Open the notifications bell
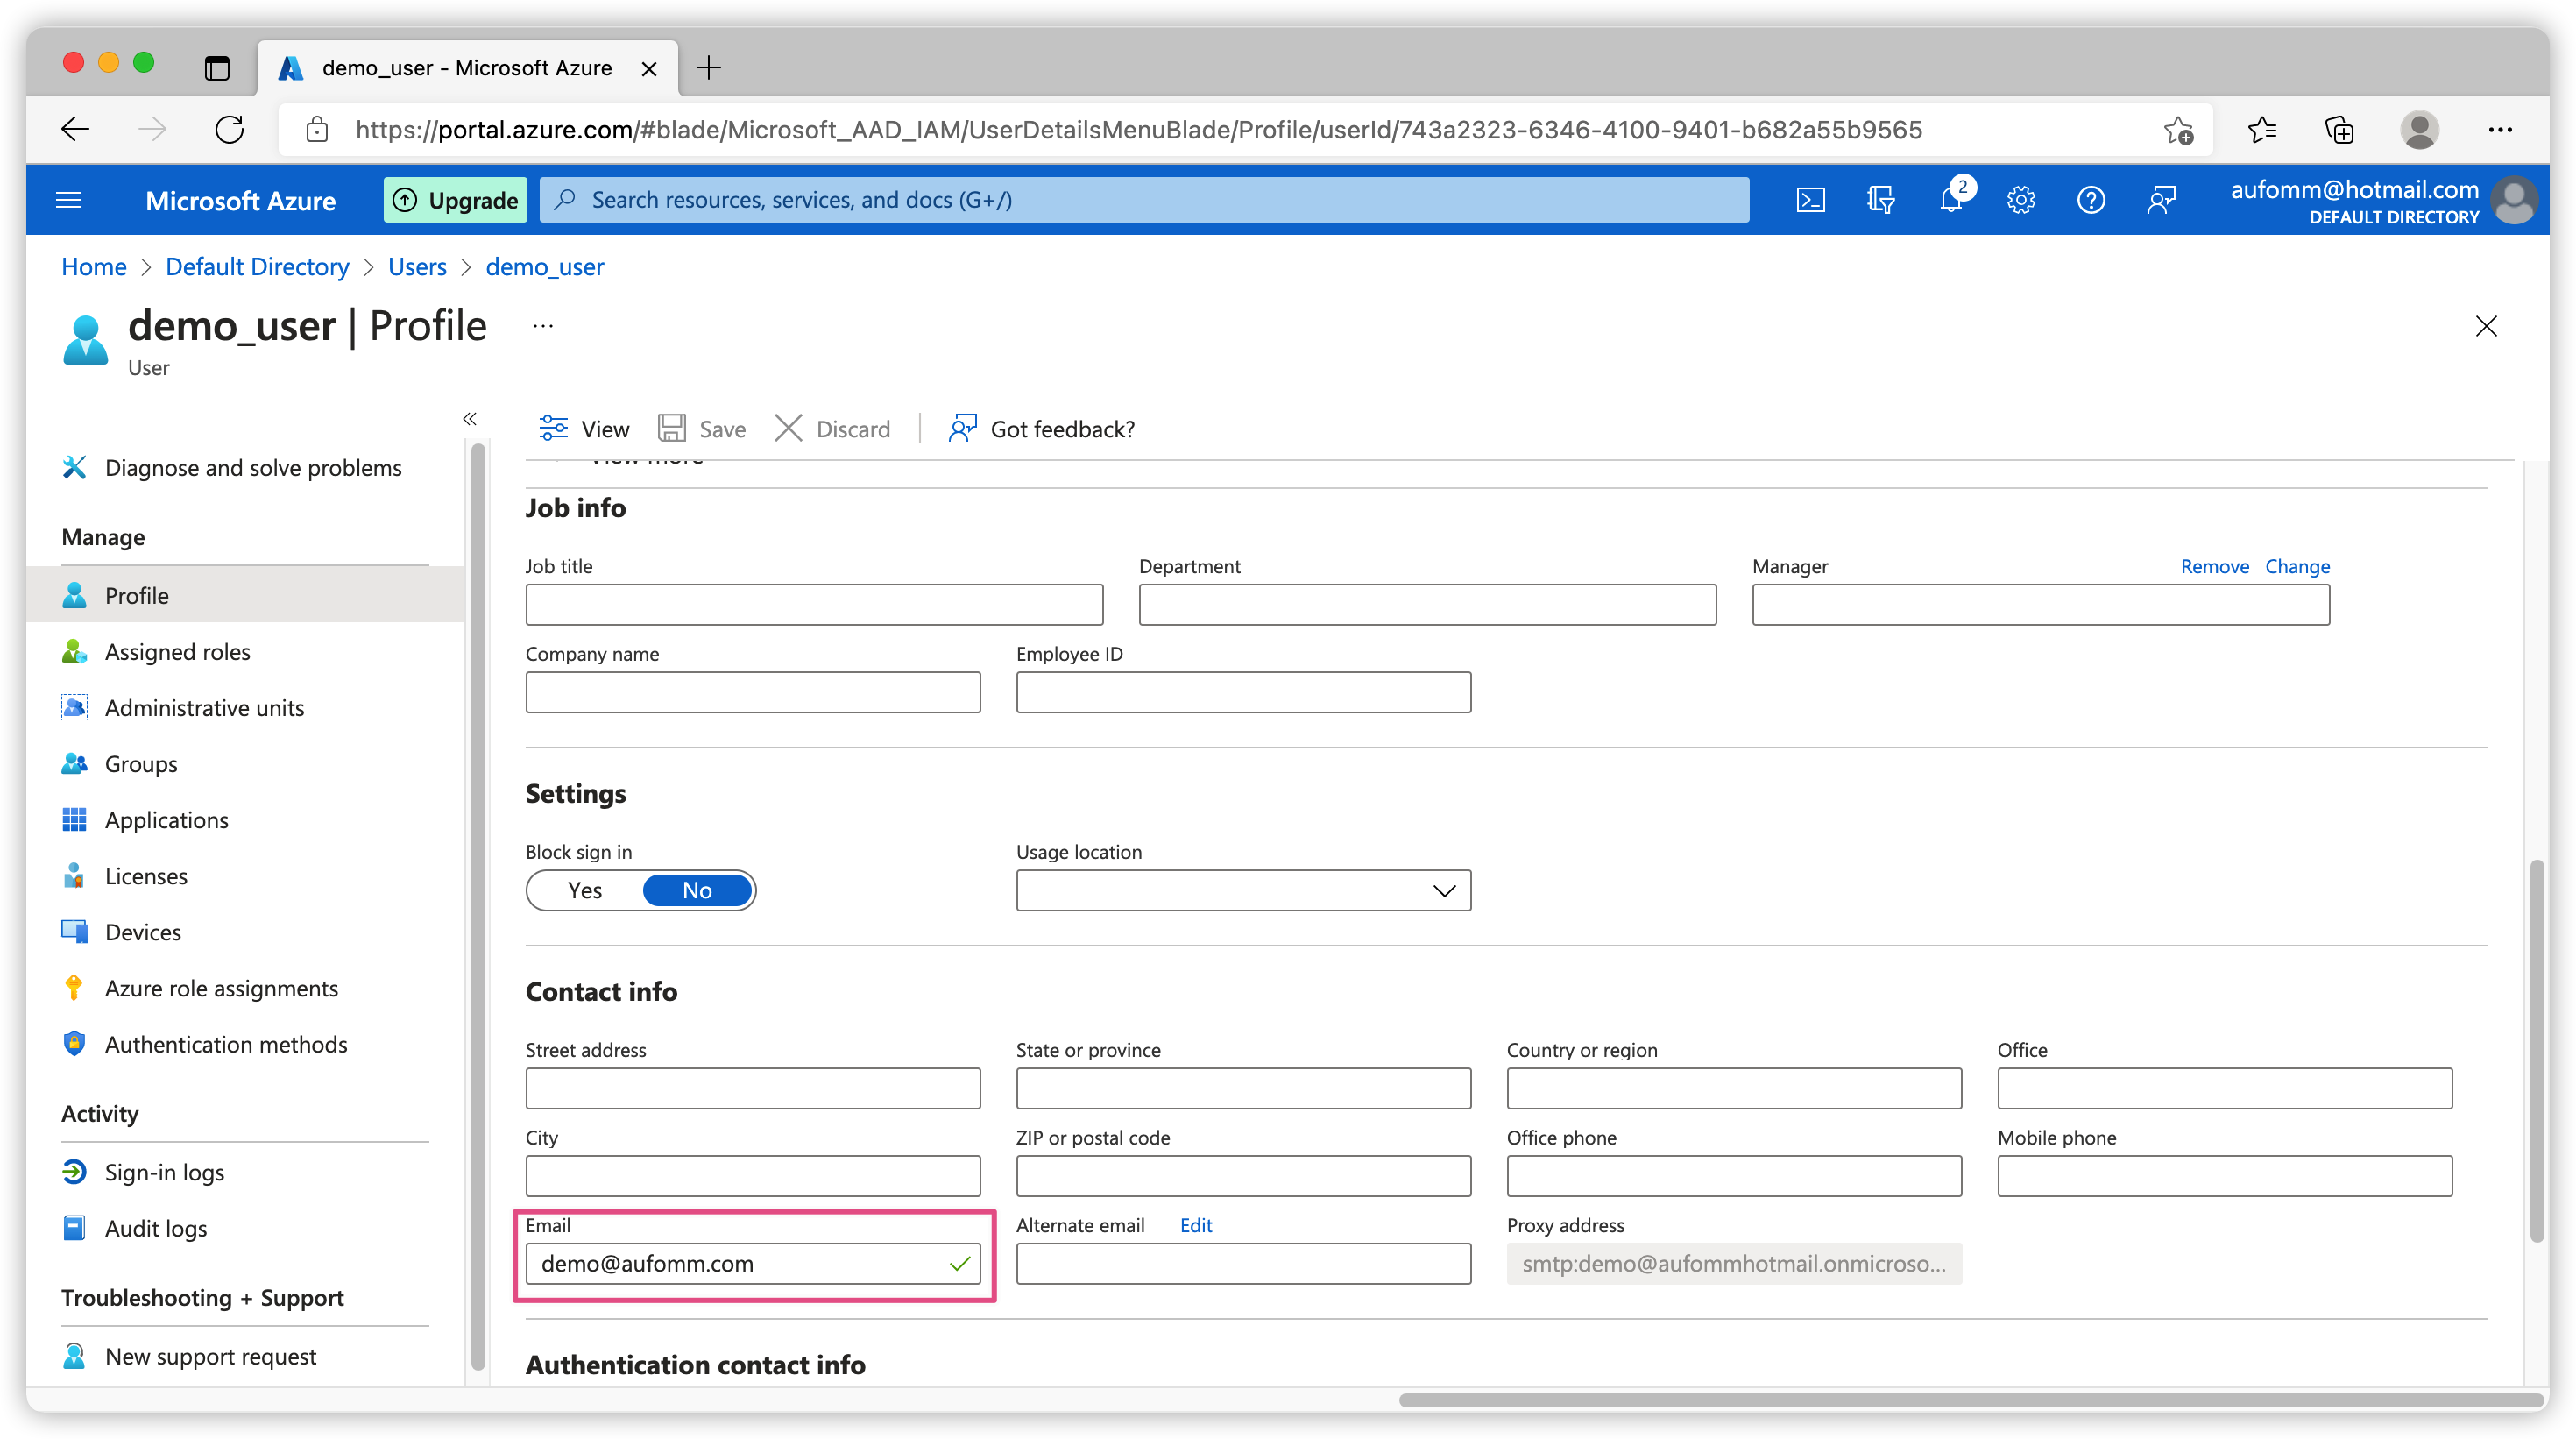2576x1439 pixels. pos(1950,200)
